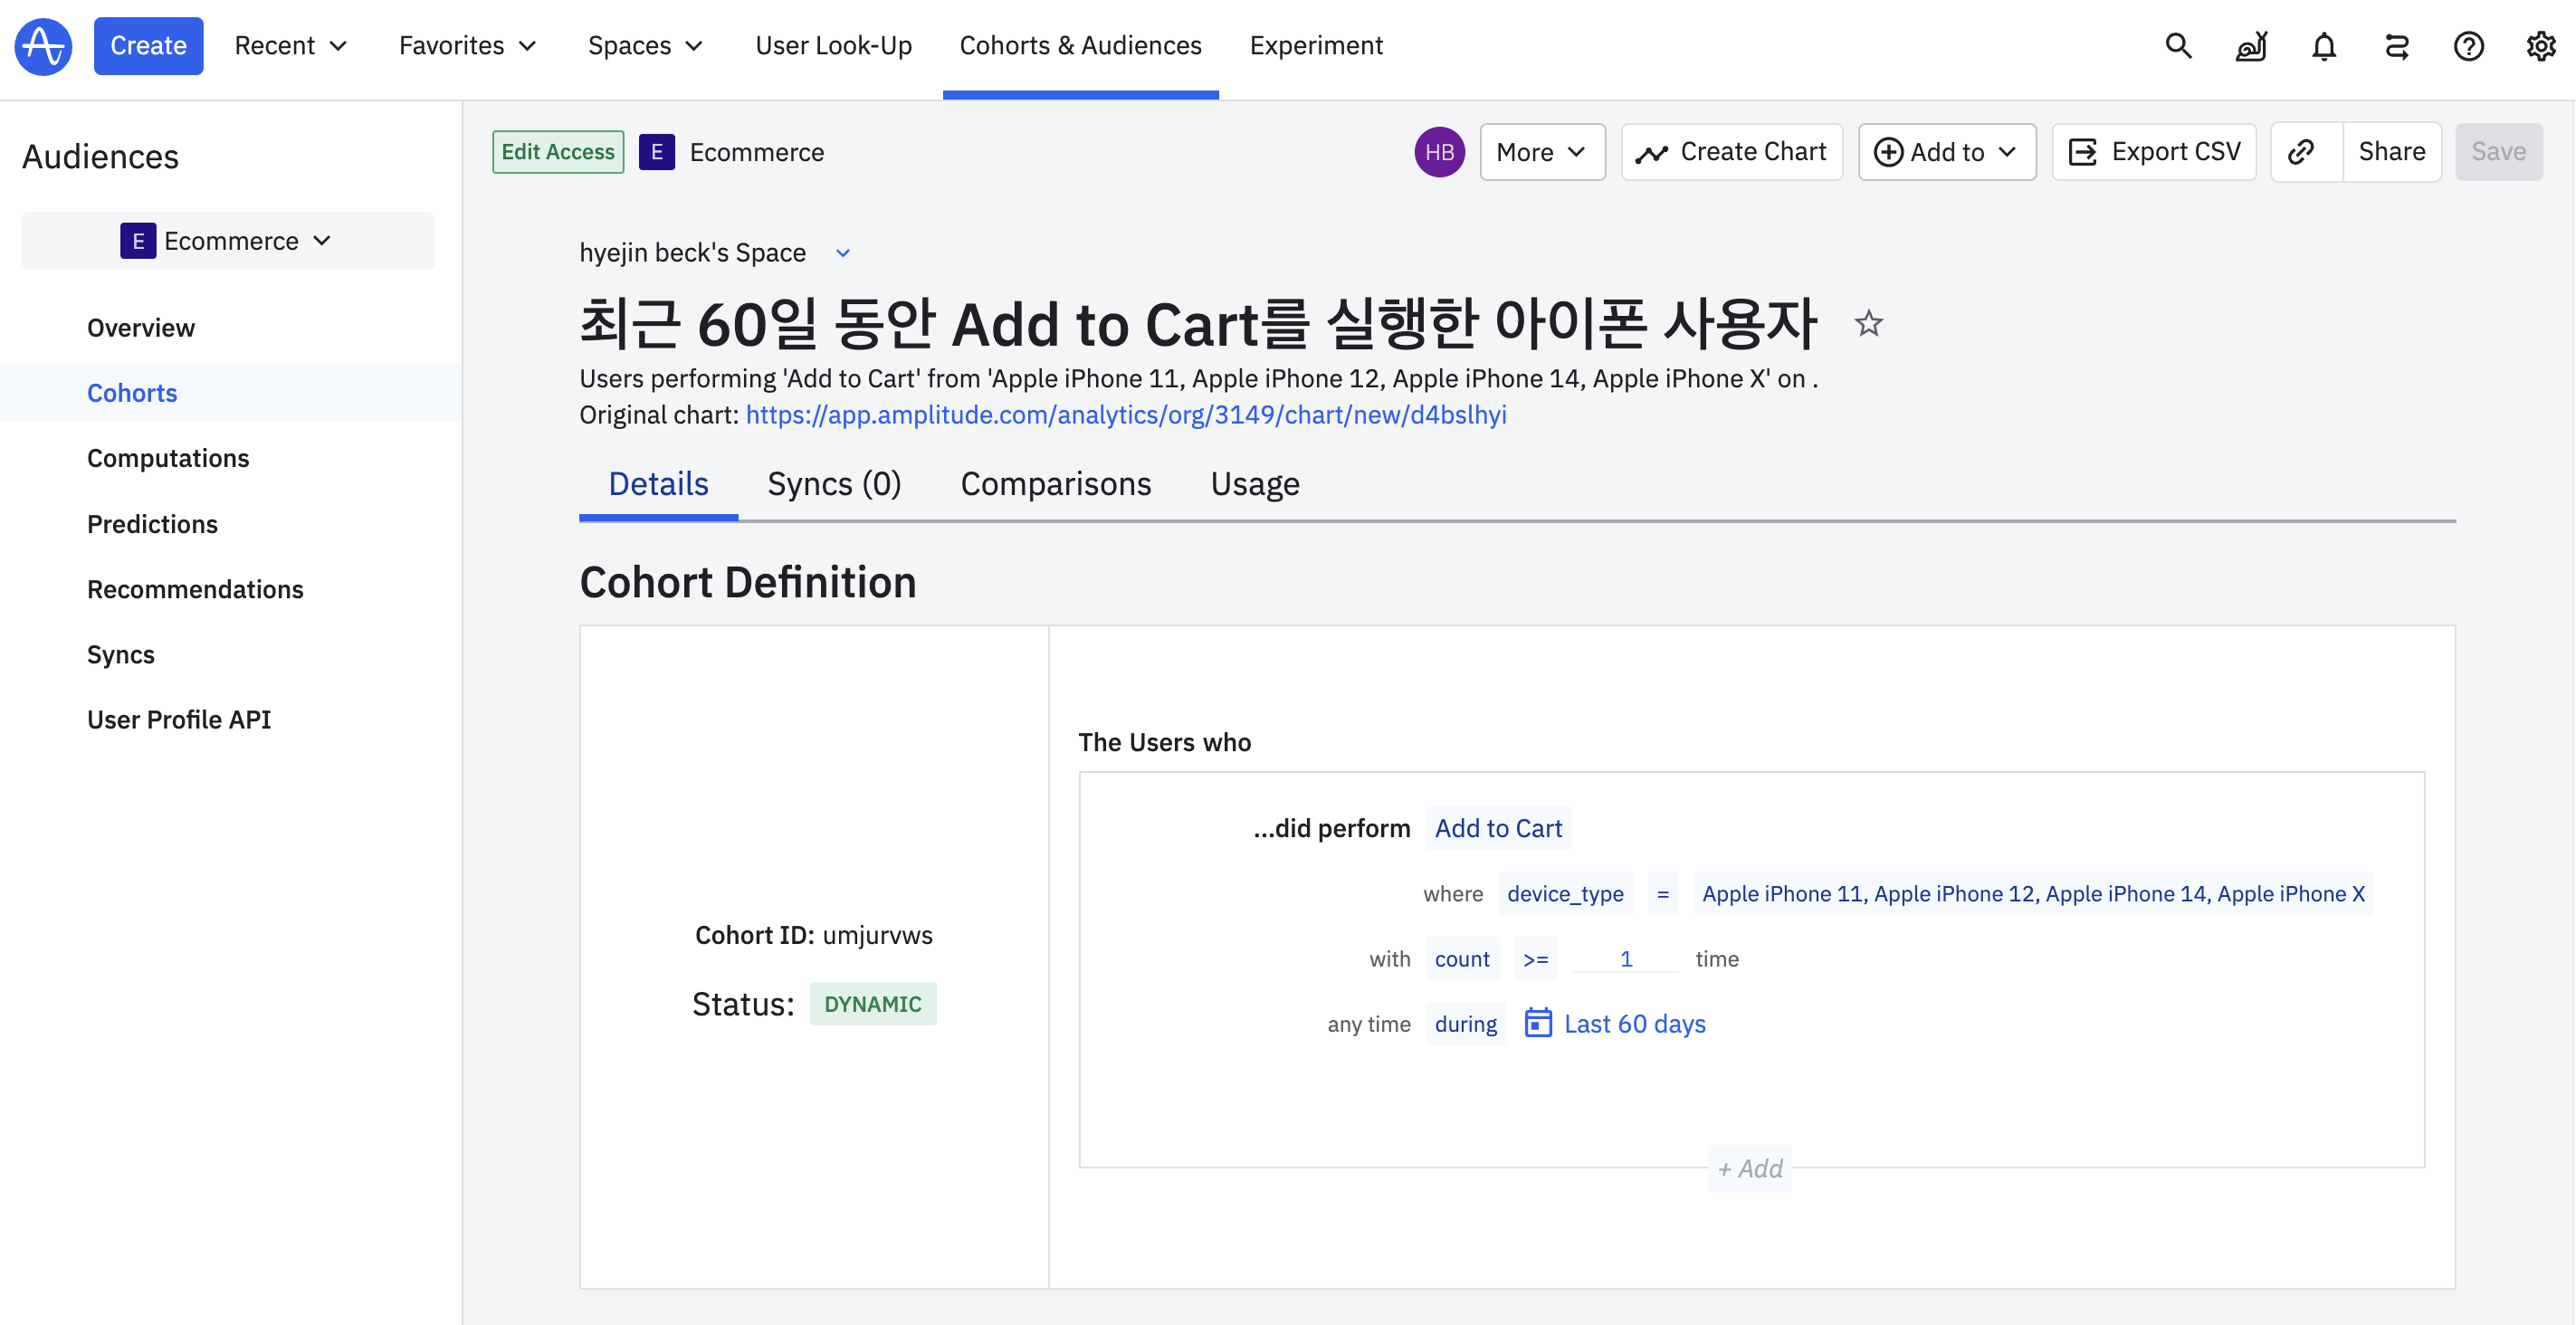Favorite the cohort with star icon
Image resolution: width=2576 pixels, height=1325 pixels.
pos(1867,324)
